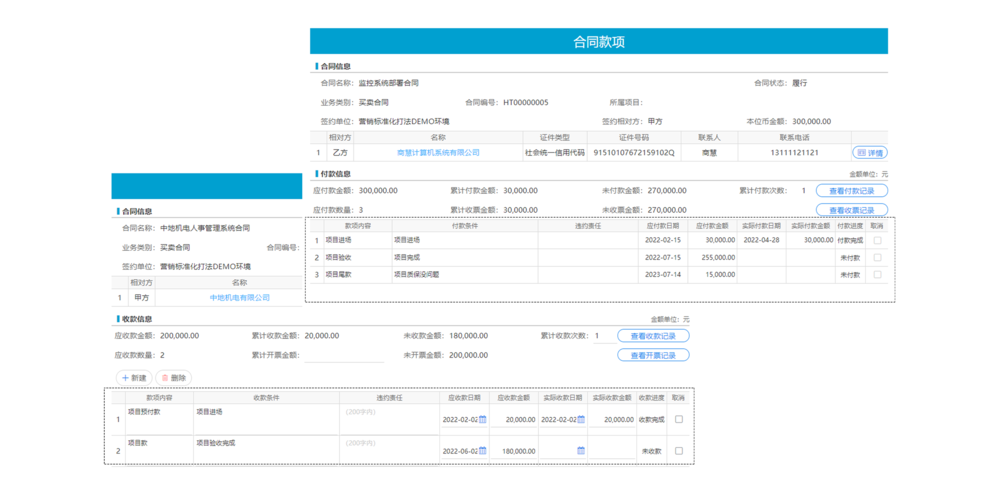The image size is (1000, 499).
Task: Tick 取消 checkbox for 项目尾款 payment row
Action: tap(878, 274)
